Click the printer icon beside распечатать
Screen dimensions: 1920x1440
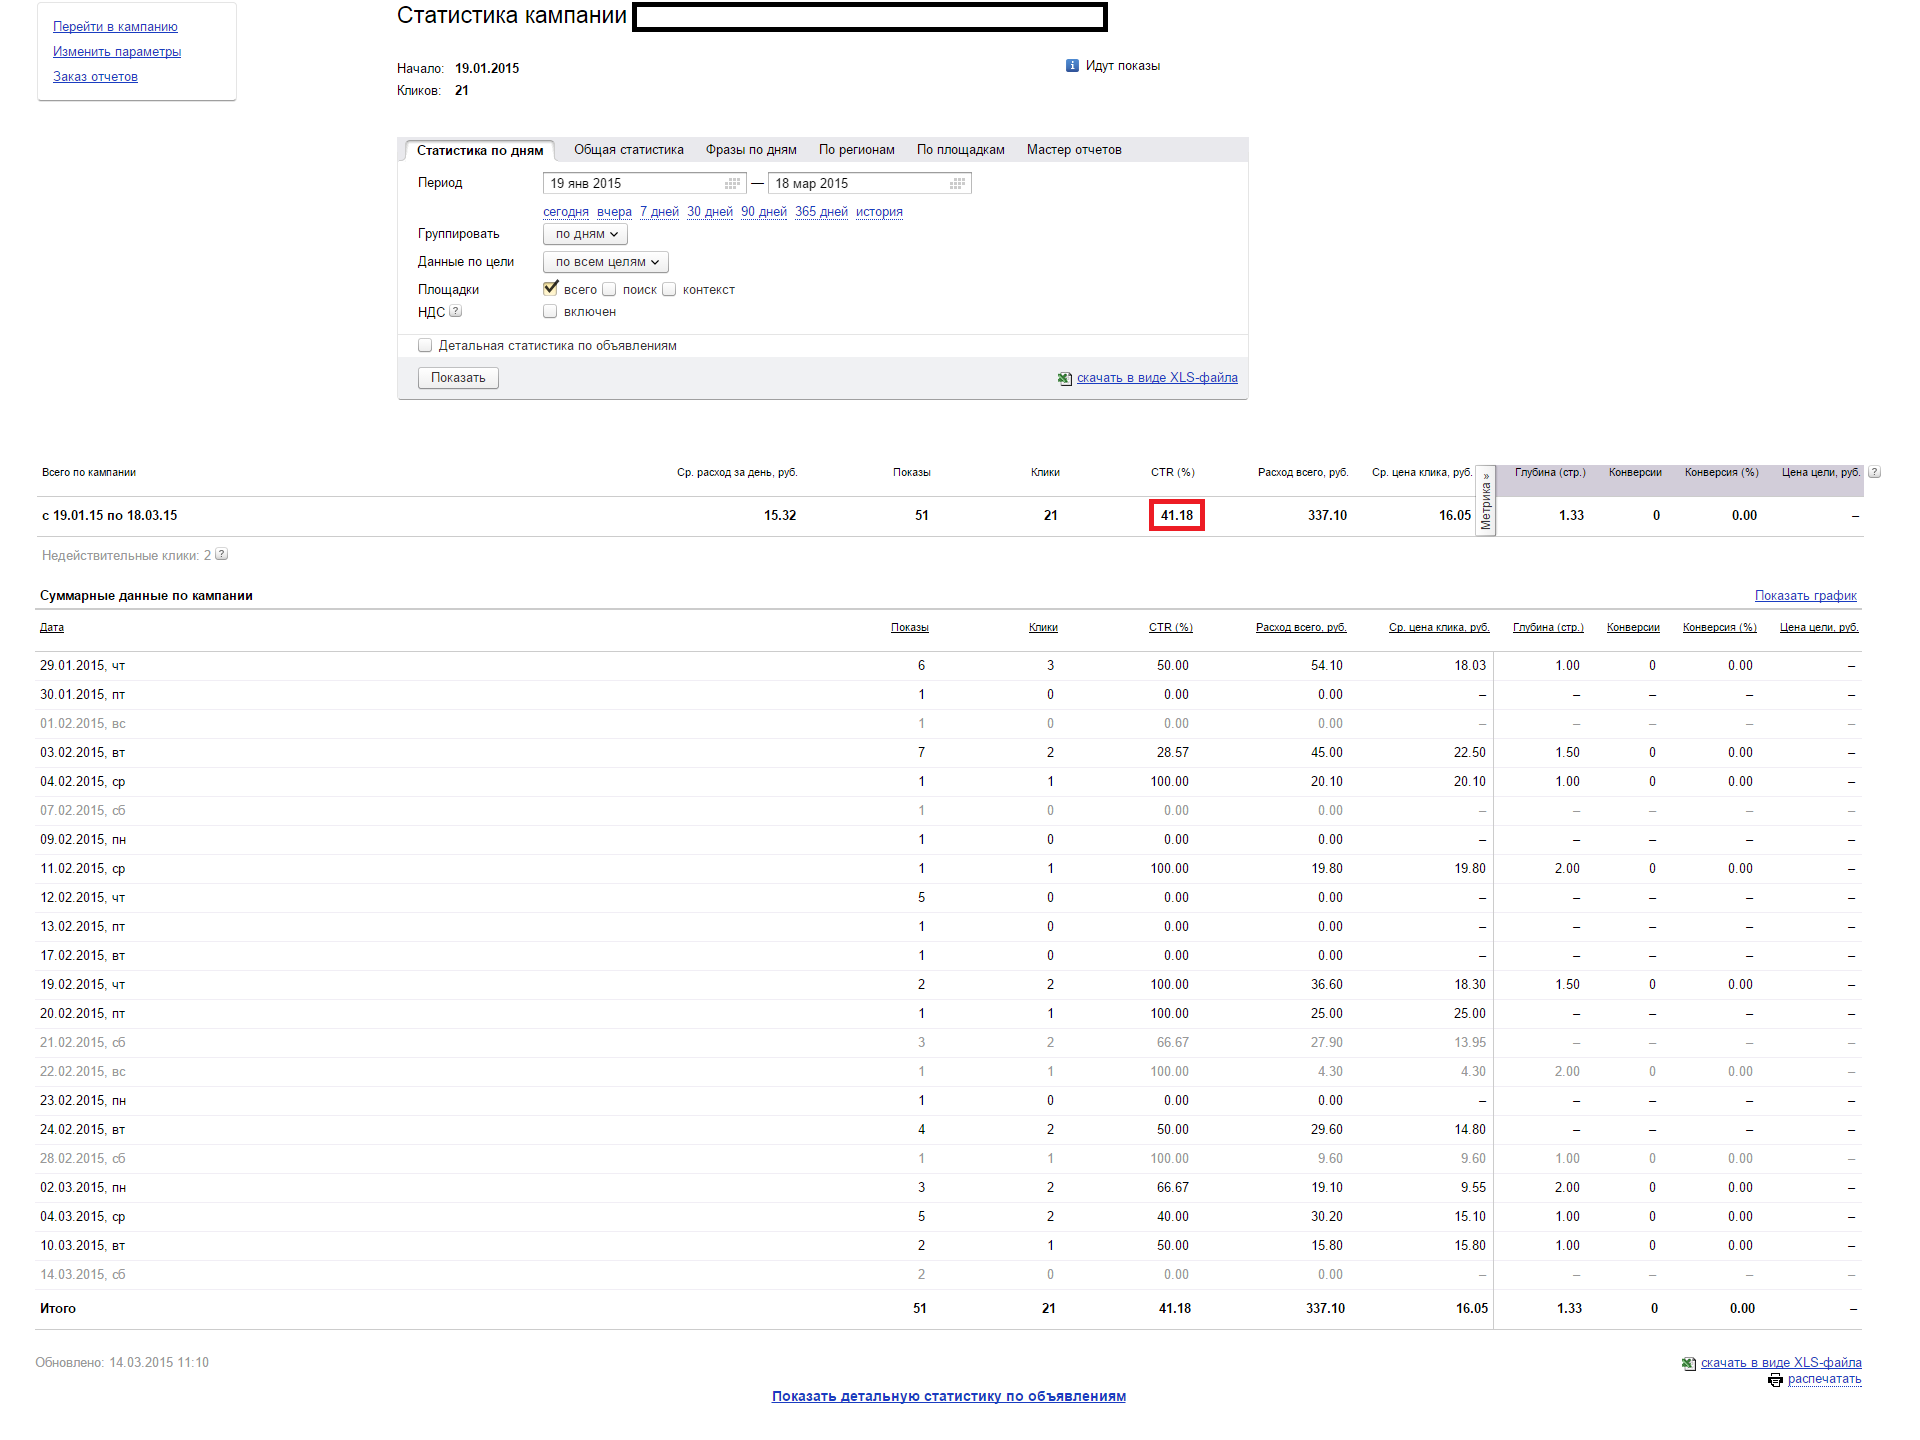(x=1776, y=1380)
